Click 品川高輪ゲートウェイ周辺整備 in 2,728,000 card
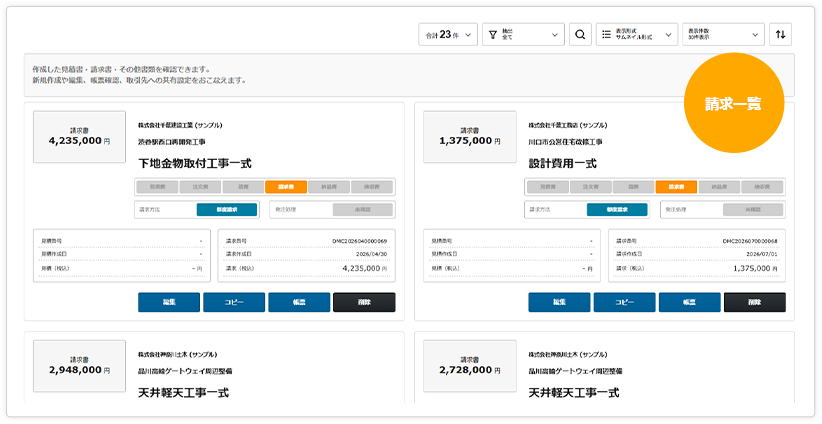This screenshot has height=424, width=822. tap(576, 371)
